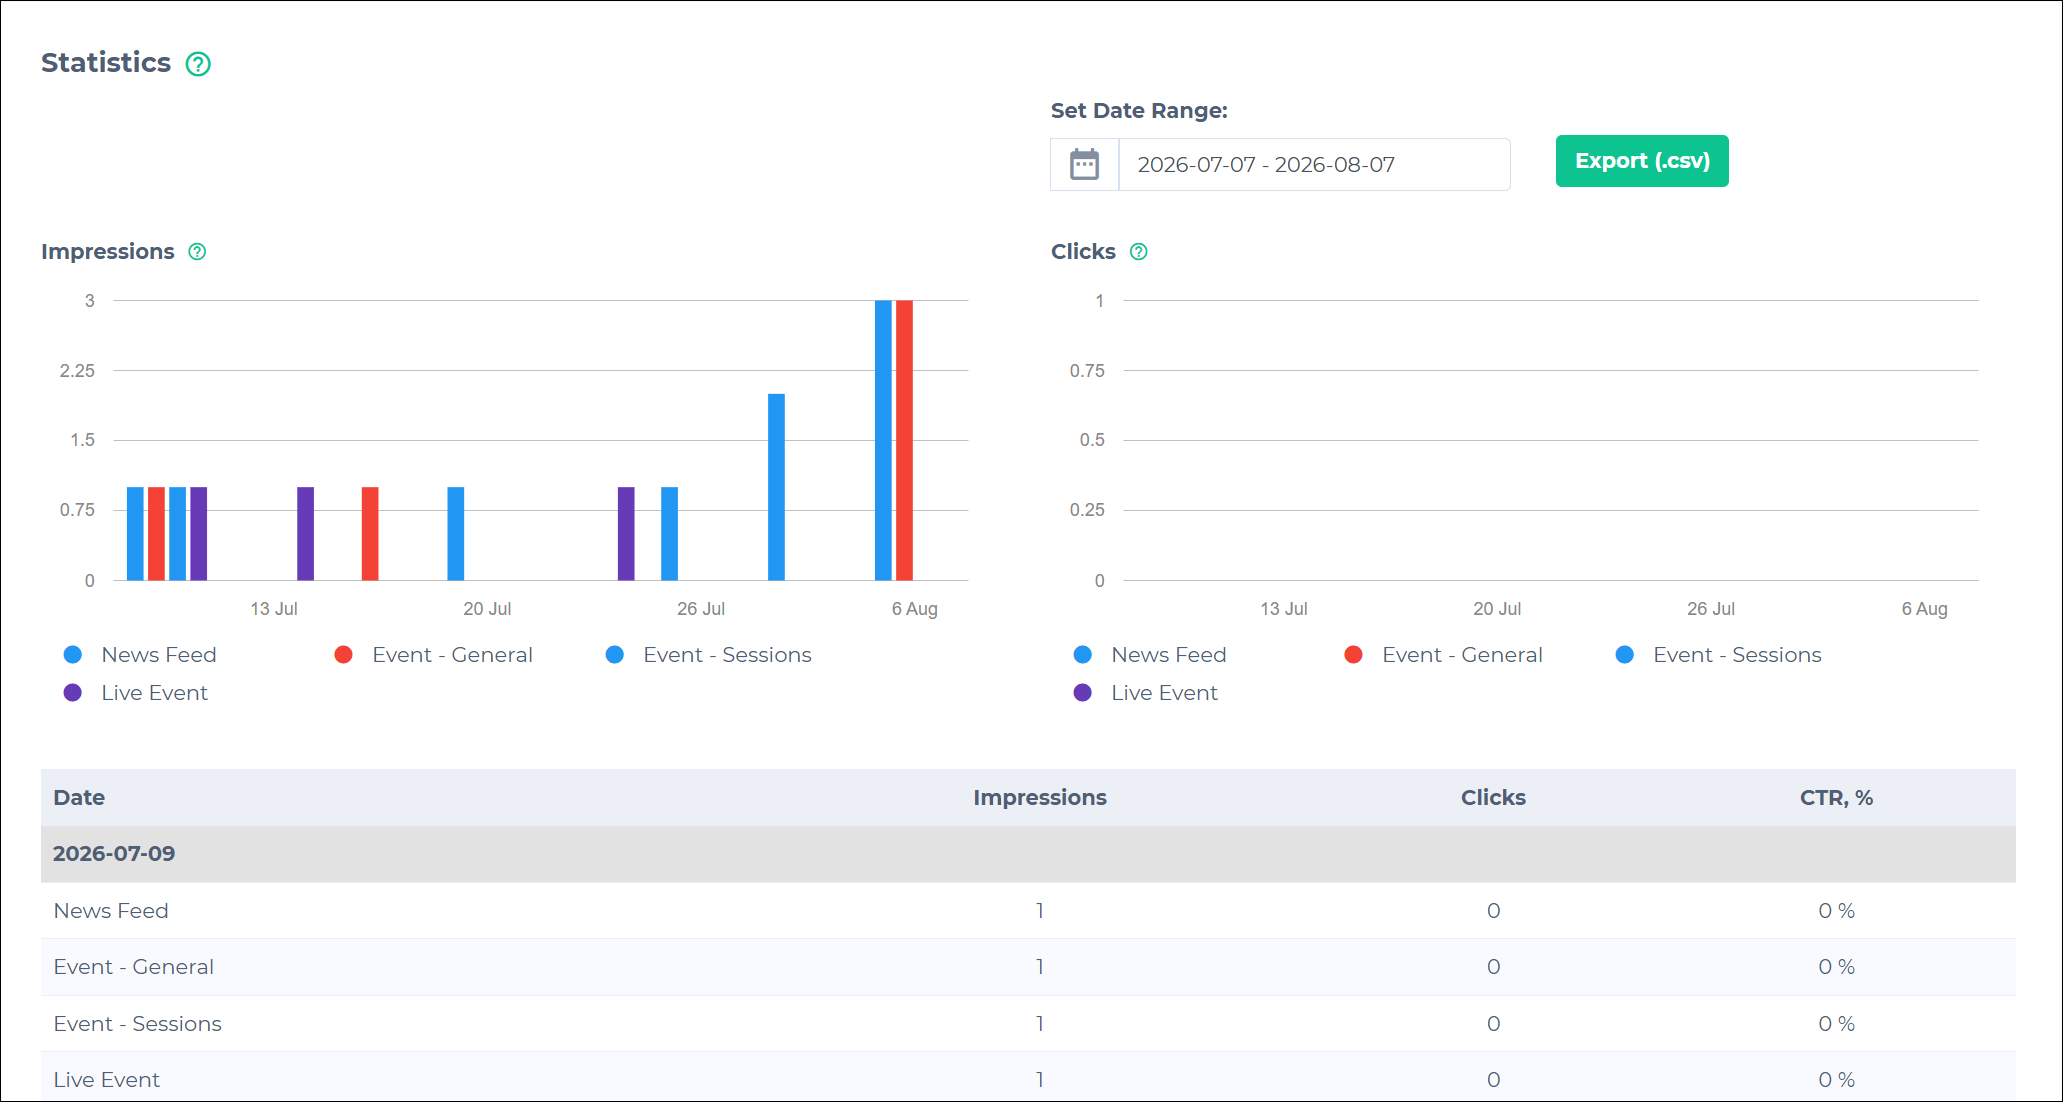This screenshot has height=1102, width=2063.
Task: Hide Live Event series in Clicks legend
Action: [1145, 693]
